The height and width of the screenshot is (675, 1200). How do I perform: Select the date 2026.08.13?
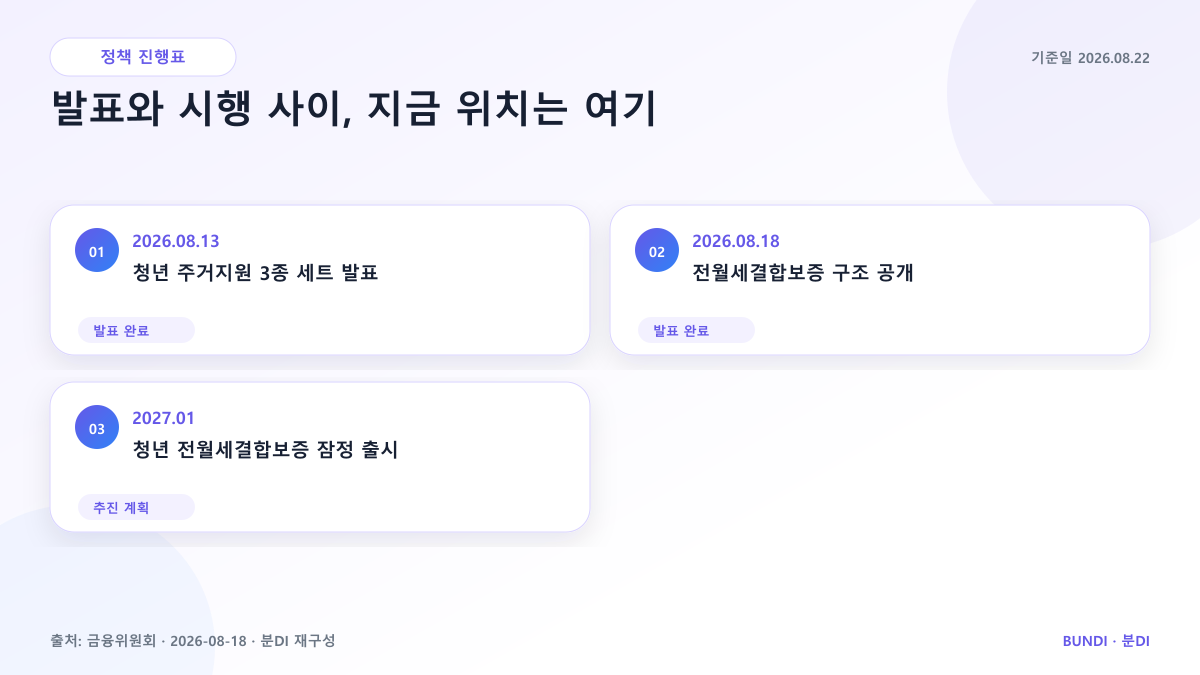tap(176, 241)
